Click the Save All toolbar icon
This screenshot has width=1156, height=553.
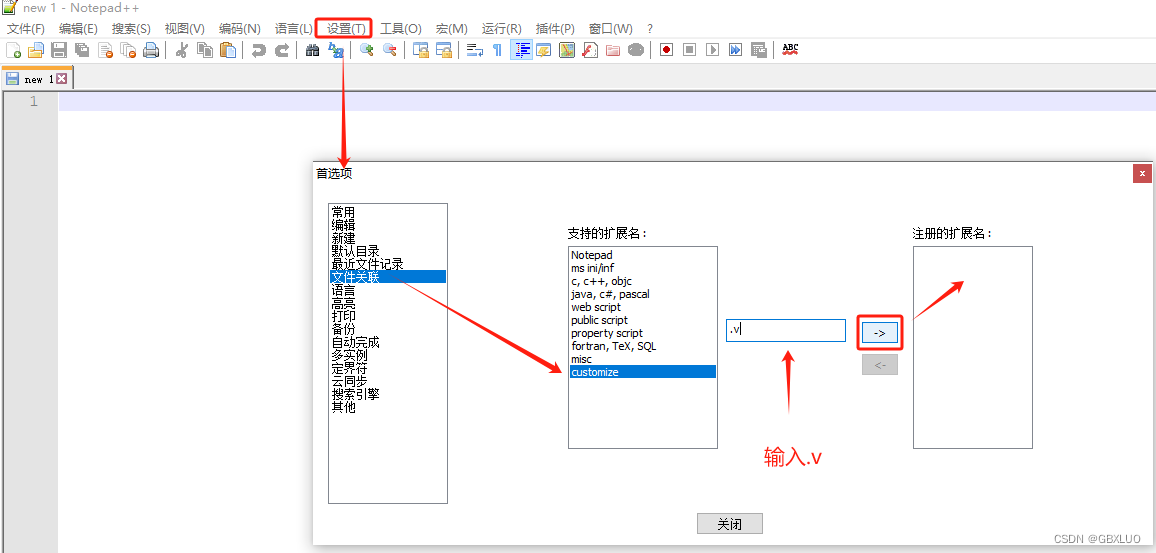82,50
